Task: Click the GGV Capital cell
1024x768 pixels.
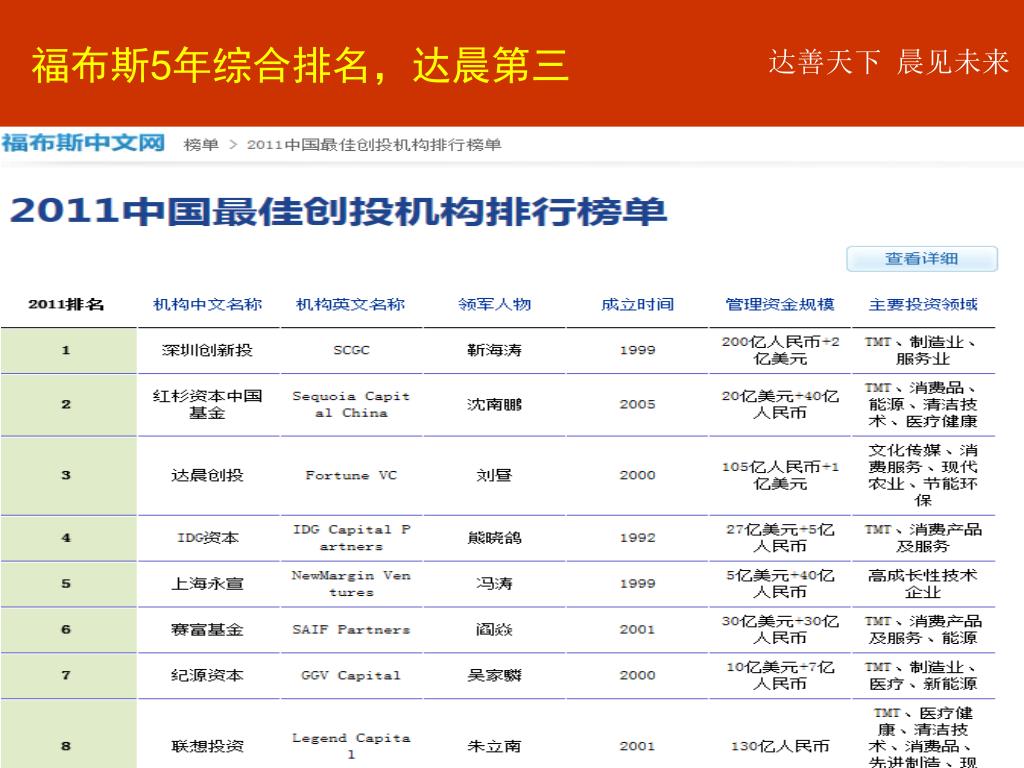Action: (351, 675)
